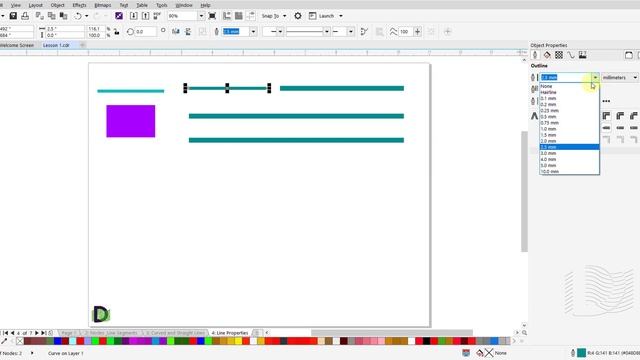Click the Outline pen tab in Object Properties

point(535,55)
